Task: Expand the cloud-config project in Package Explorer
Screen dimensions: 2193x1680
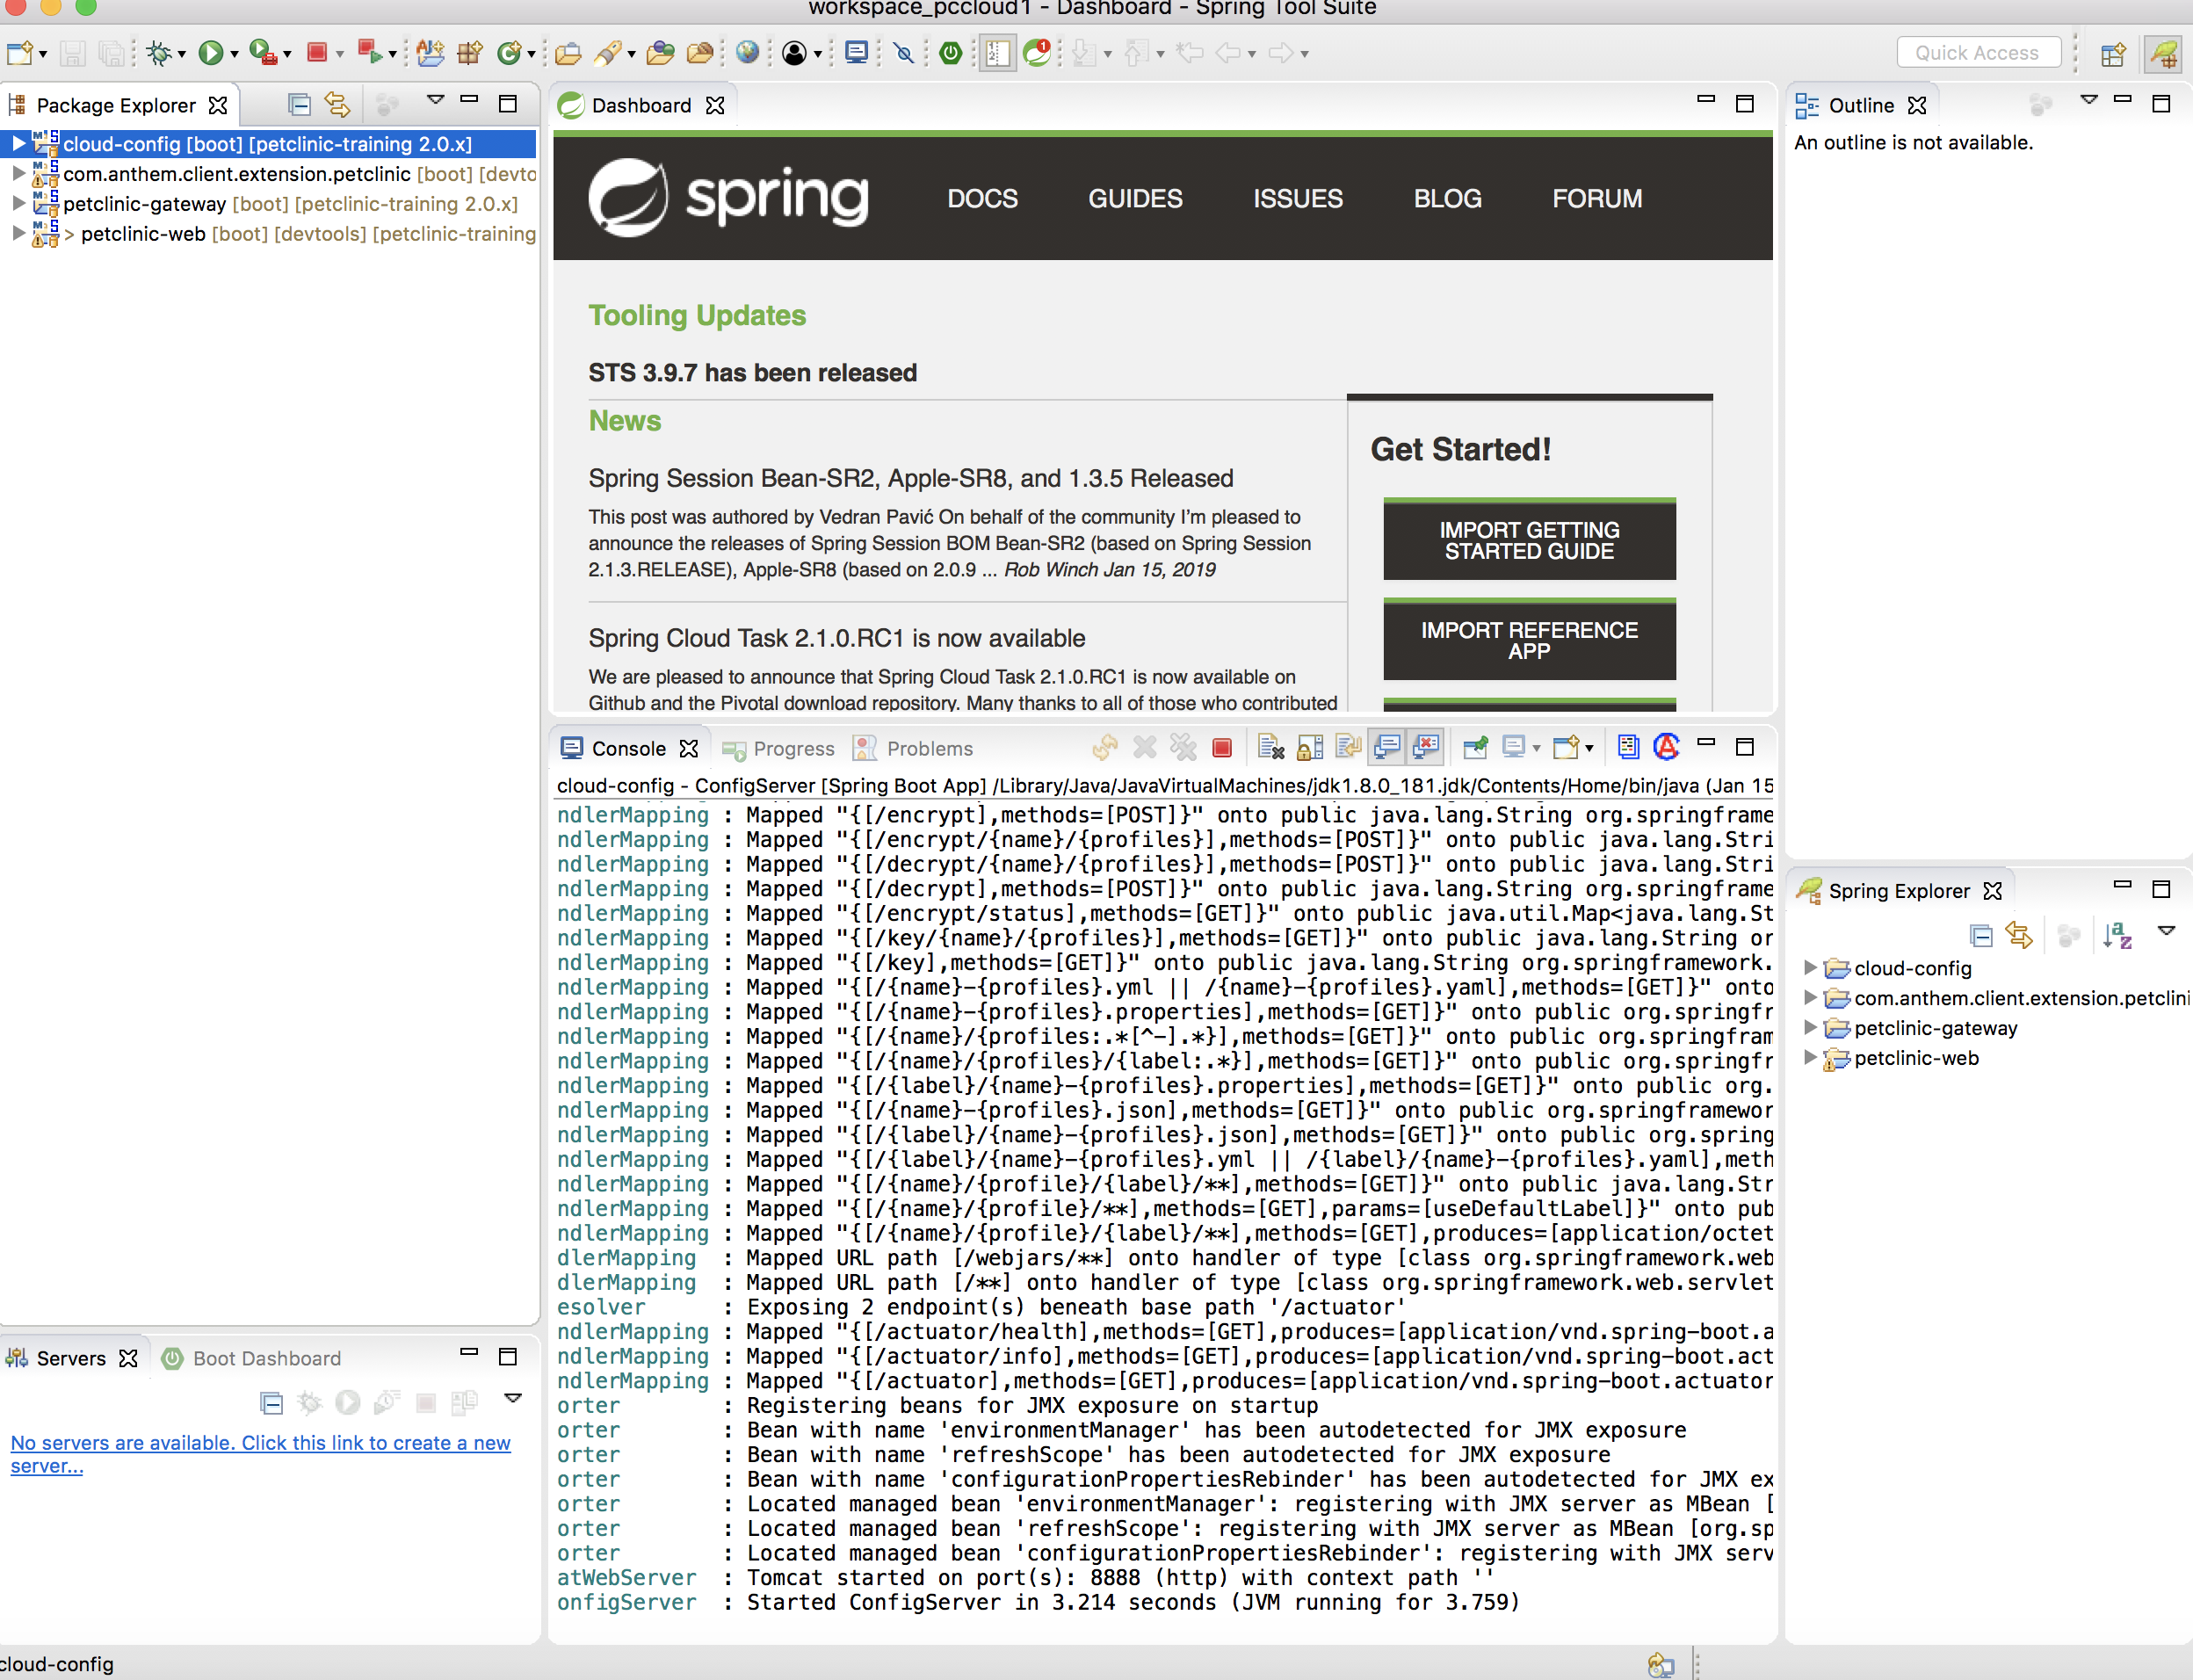Action: click(18, 144)
